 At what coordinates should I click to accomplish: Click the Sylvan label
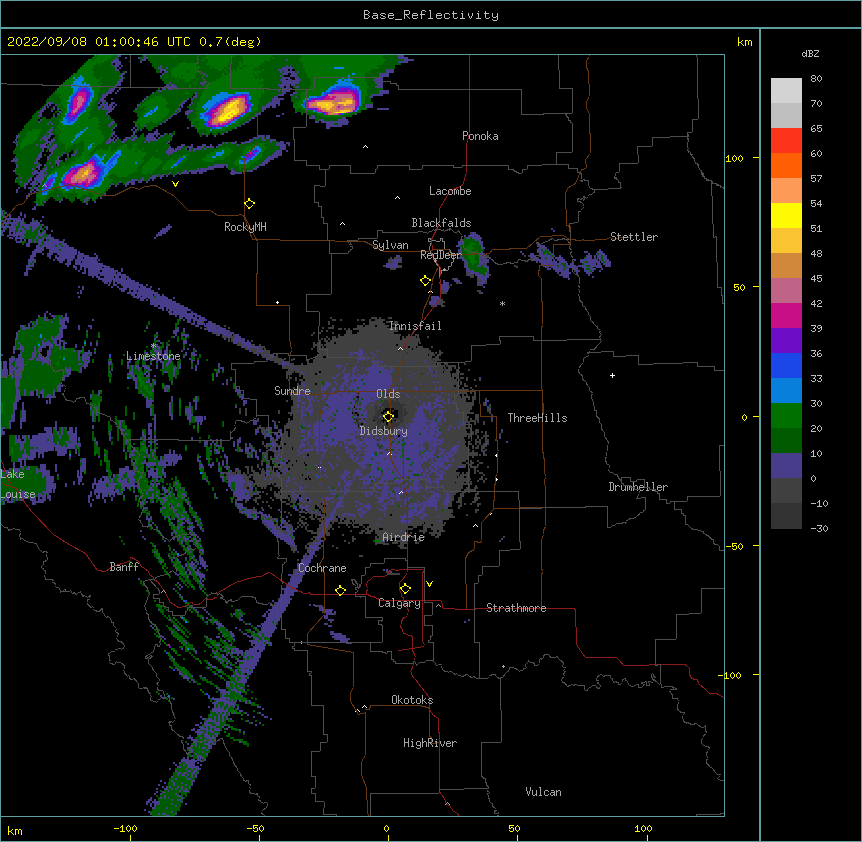pyautogui.click(x=390, y=245)
